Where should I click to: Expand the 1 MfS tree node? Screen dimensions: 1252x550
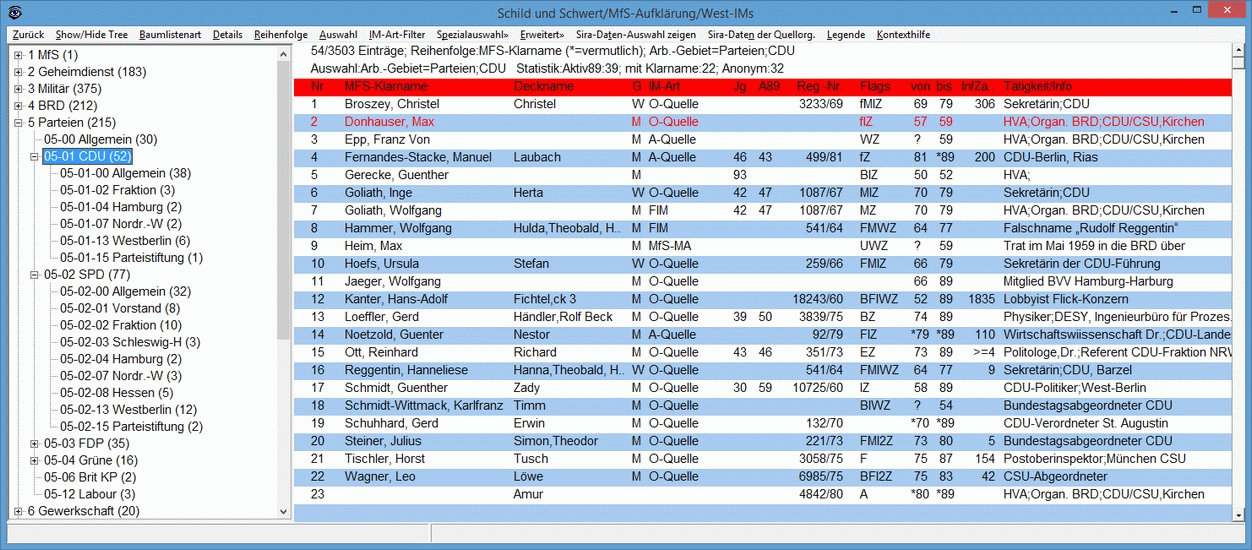point(18,55)
